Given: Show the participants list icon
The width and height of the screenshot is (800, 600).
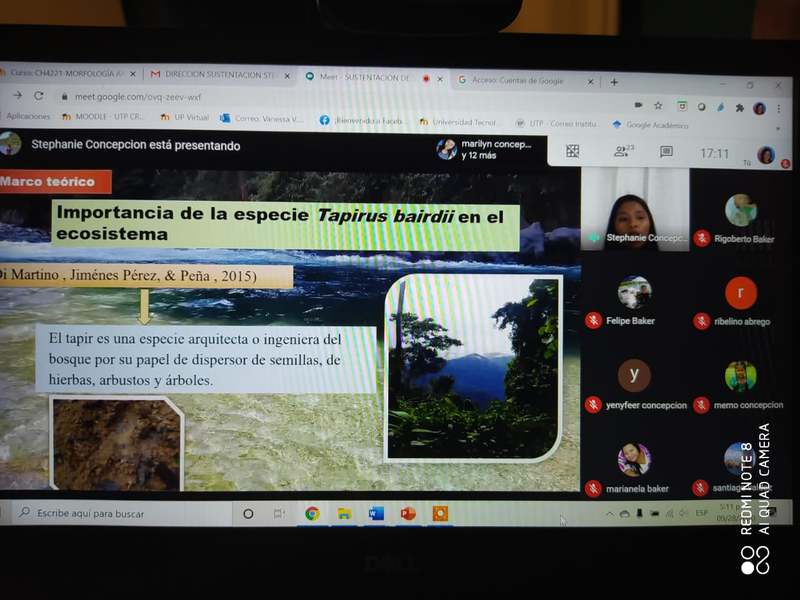Looking at the screenshot, I should click(x=623, y=152).
